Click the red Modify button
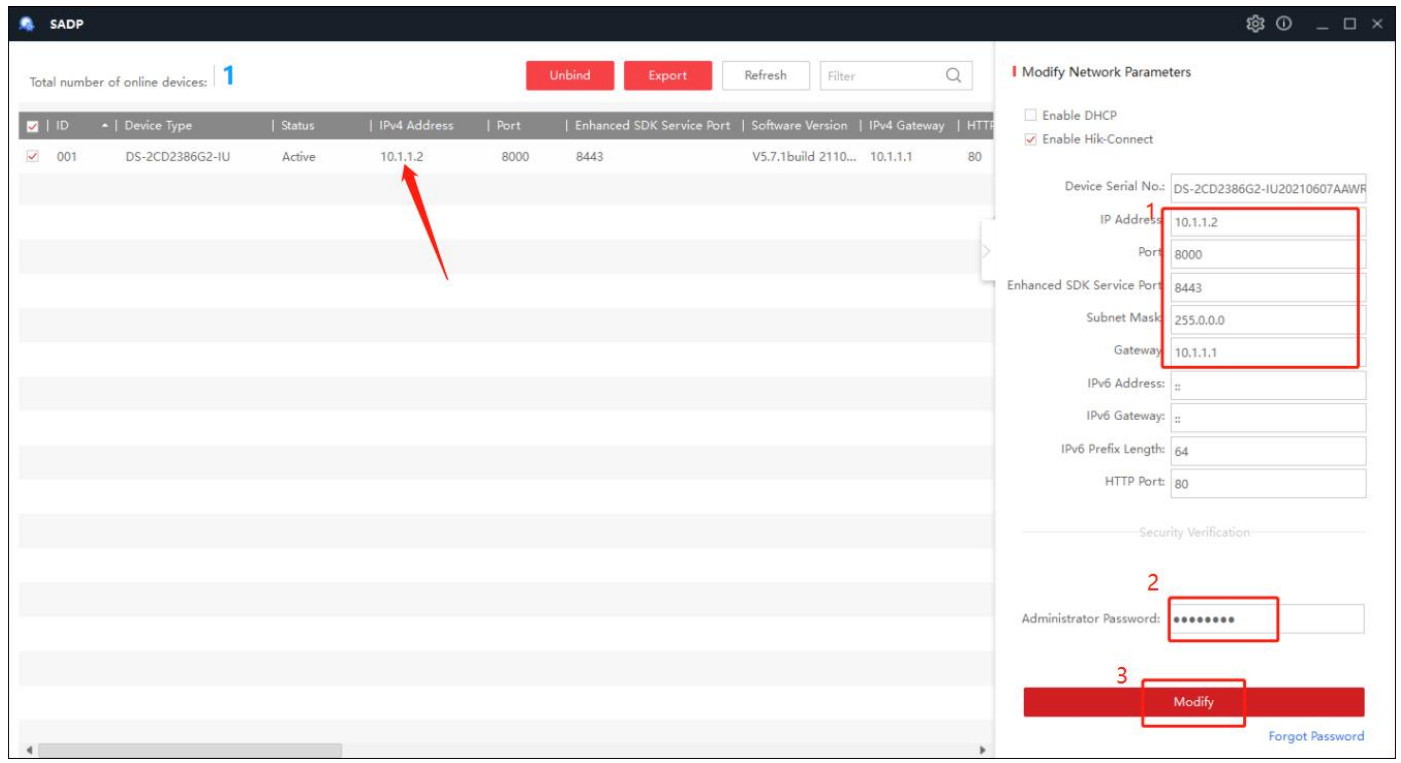Screen dimensions: 1401x763 click(1193, 702)
